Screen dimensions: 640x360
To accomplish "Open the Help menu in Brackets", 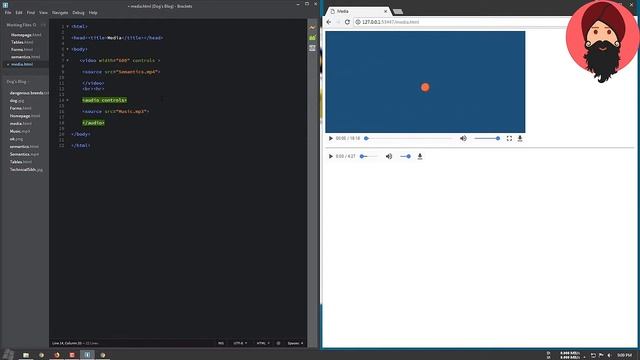I will [x=93, y=13].
